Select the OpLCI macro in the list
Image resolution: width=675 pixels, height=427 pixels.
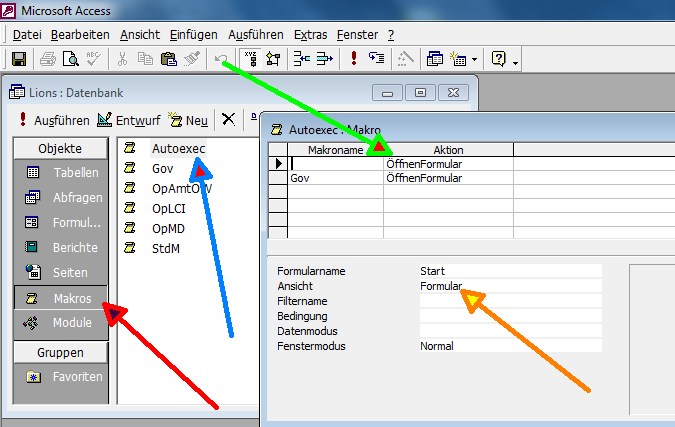[168, 208]
